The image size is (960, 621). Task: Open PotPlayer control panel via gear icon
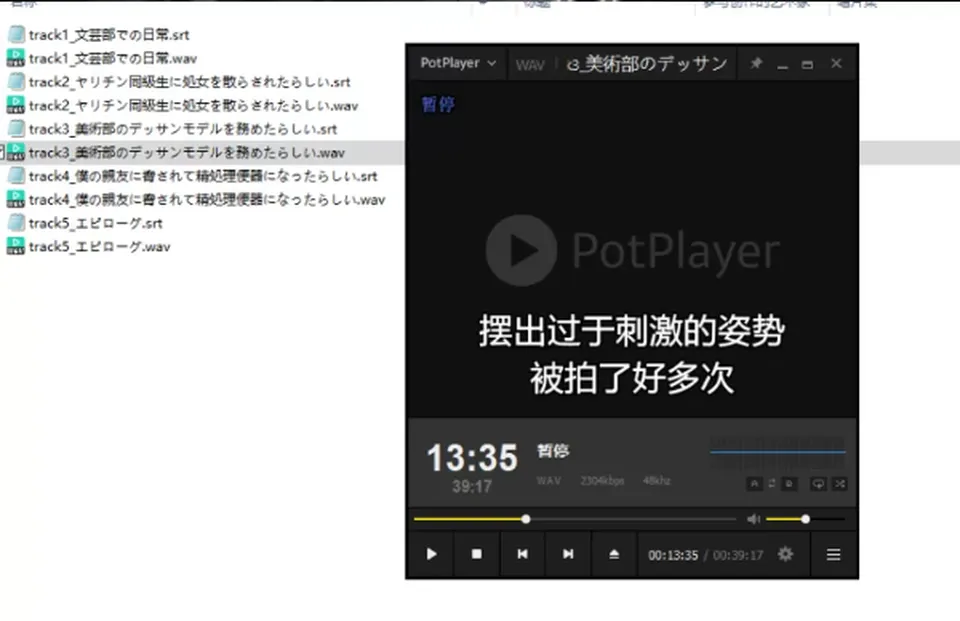(786, 554)
